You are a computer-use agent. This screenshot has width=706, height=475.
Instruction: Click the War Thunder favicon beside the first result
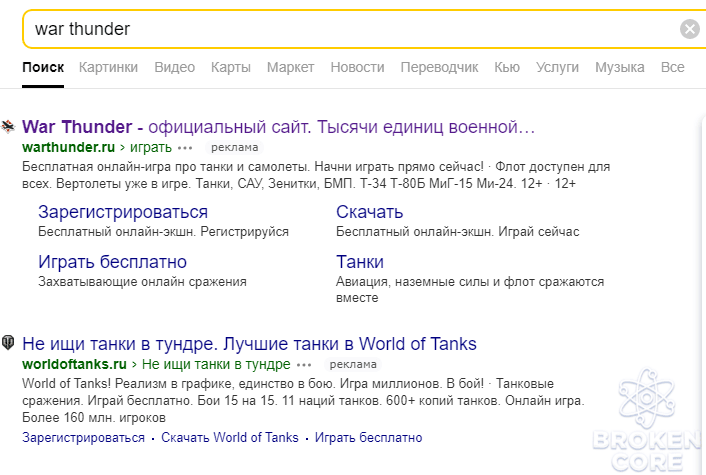click(x=8, y=127)
